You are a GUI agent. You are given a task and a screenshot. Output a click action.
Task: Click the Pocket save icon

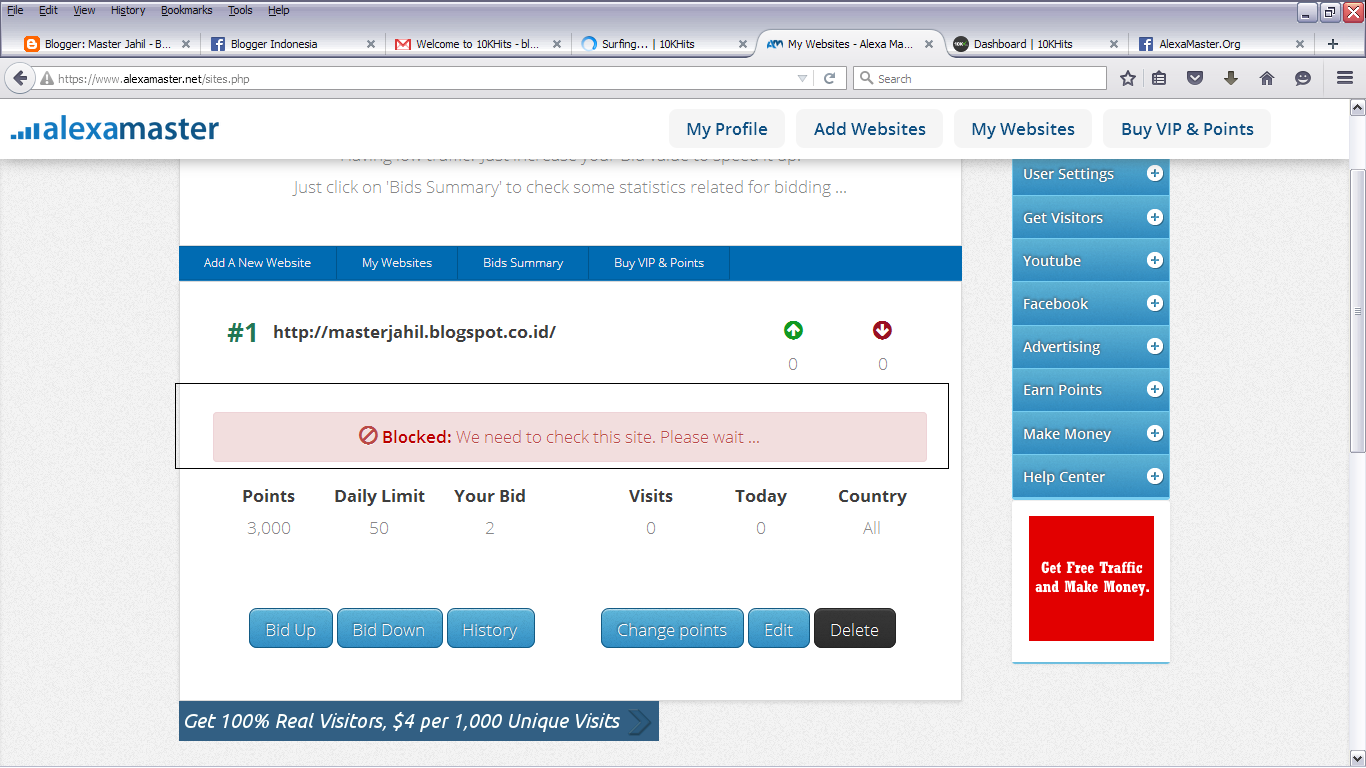pyautogui.click(x=1195, y=78)
